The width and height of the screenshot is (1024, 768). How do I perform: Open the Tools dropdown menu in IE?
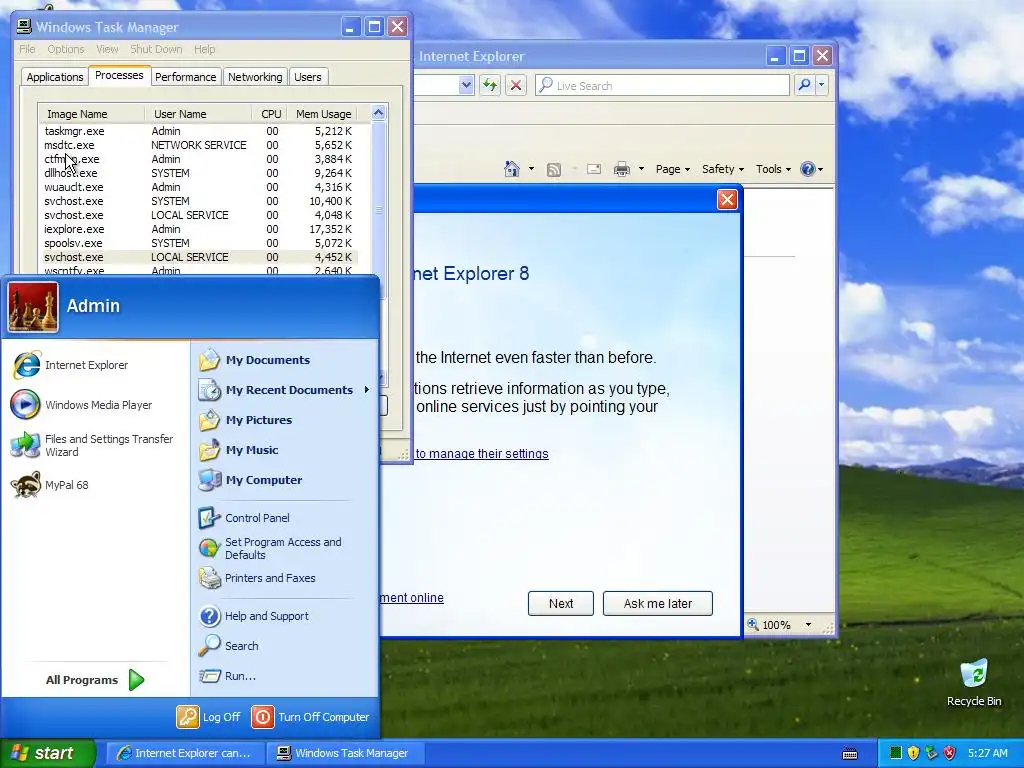click(x=773, y=169)
